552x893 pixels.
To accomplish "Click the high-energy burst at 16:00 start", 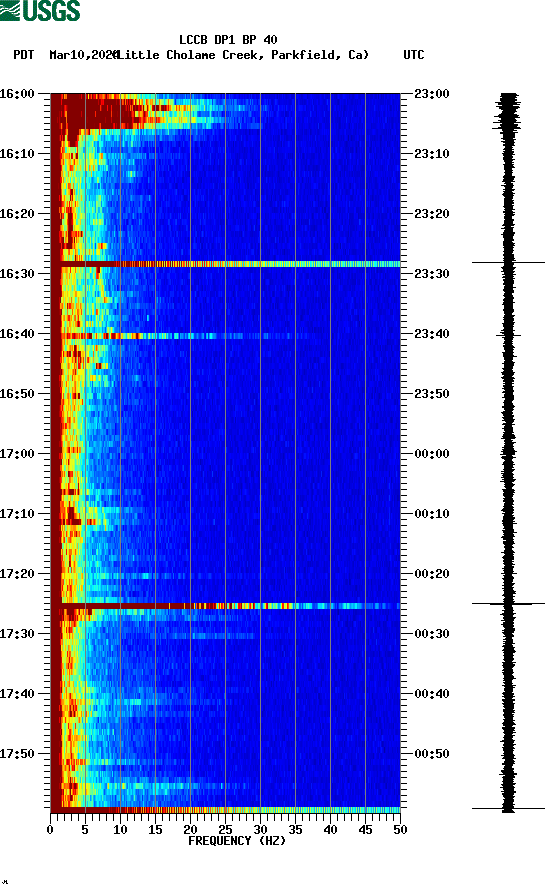I will 157,111.
